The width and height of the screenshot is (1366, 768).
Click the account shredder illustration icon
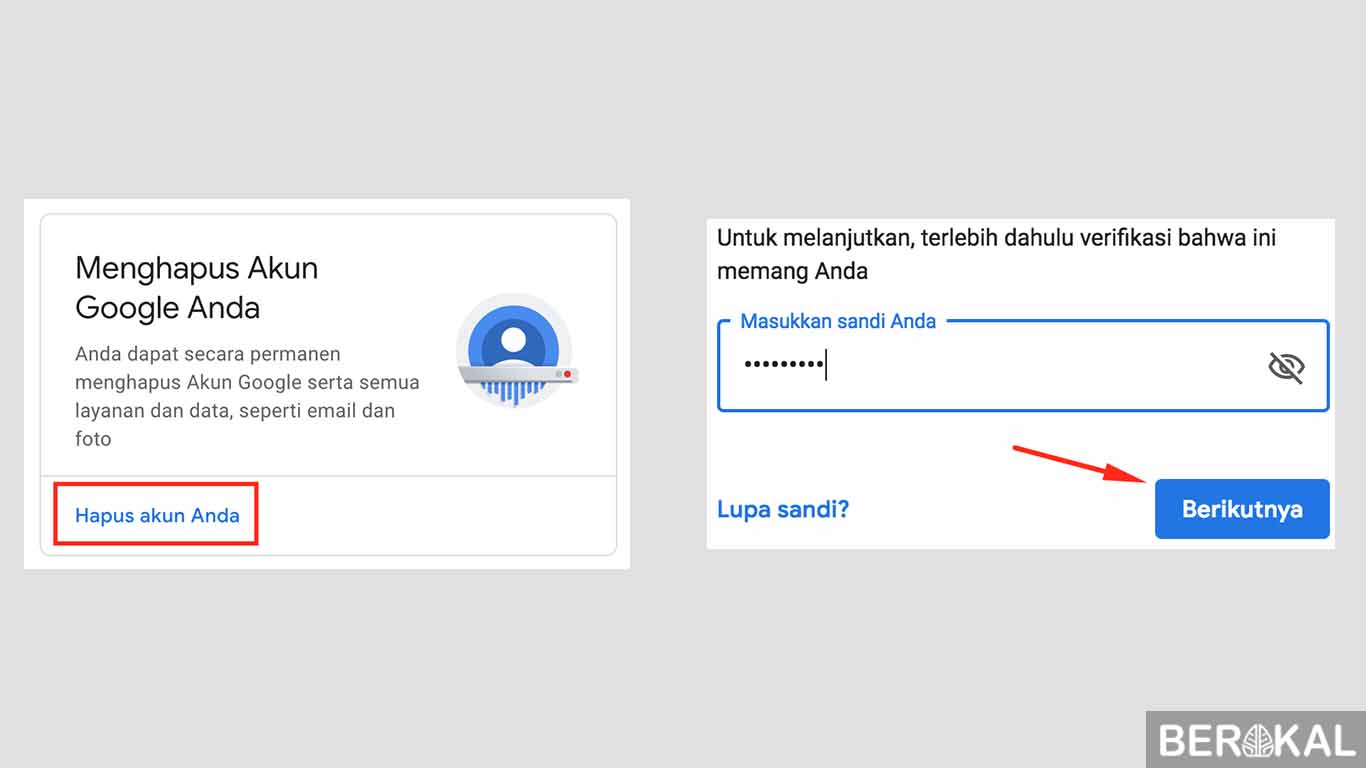pos(515,350)
